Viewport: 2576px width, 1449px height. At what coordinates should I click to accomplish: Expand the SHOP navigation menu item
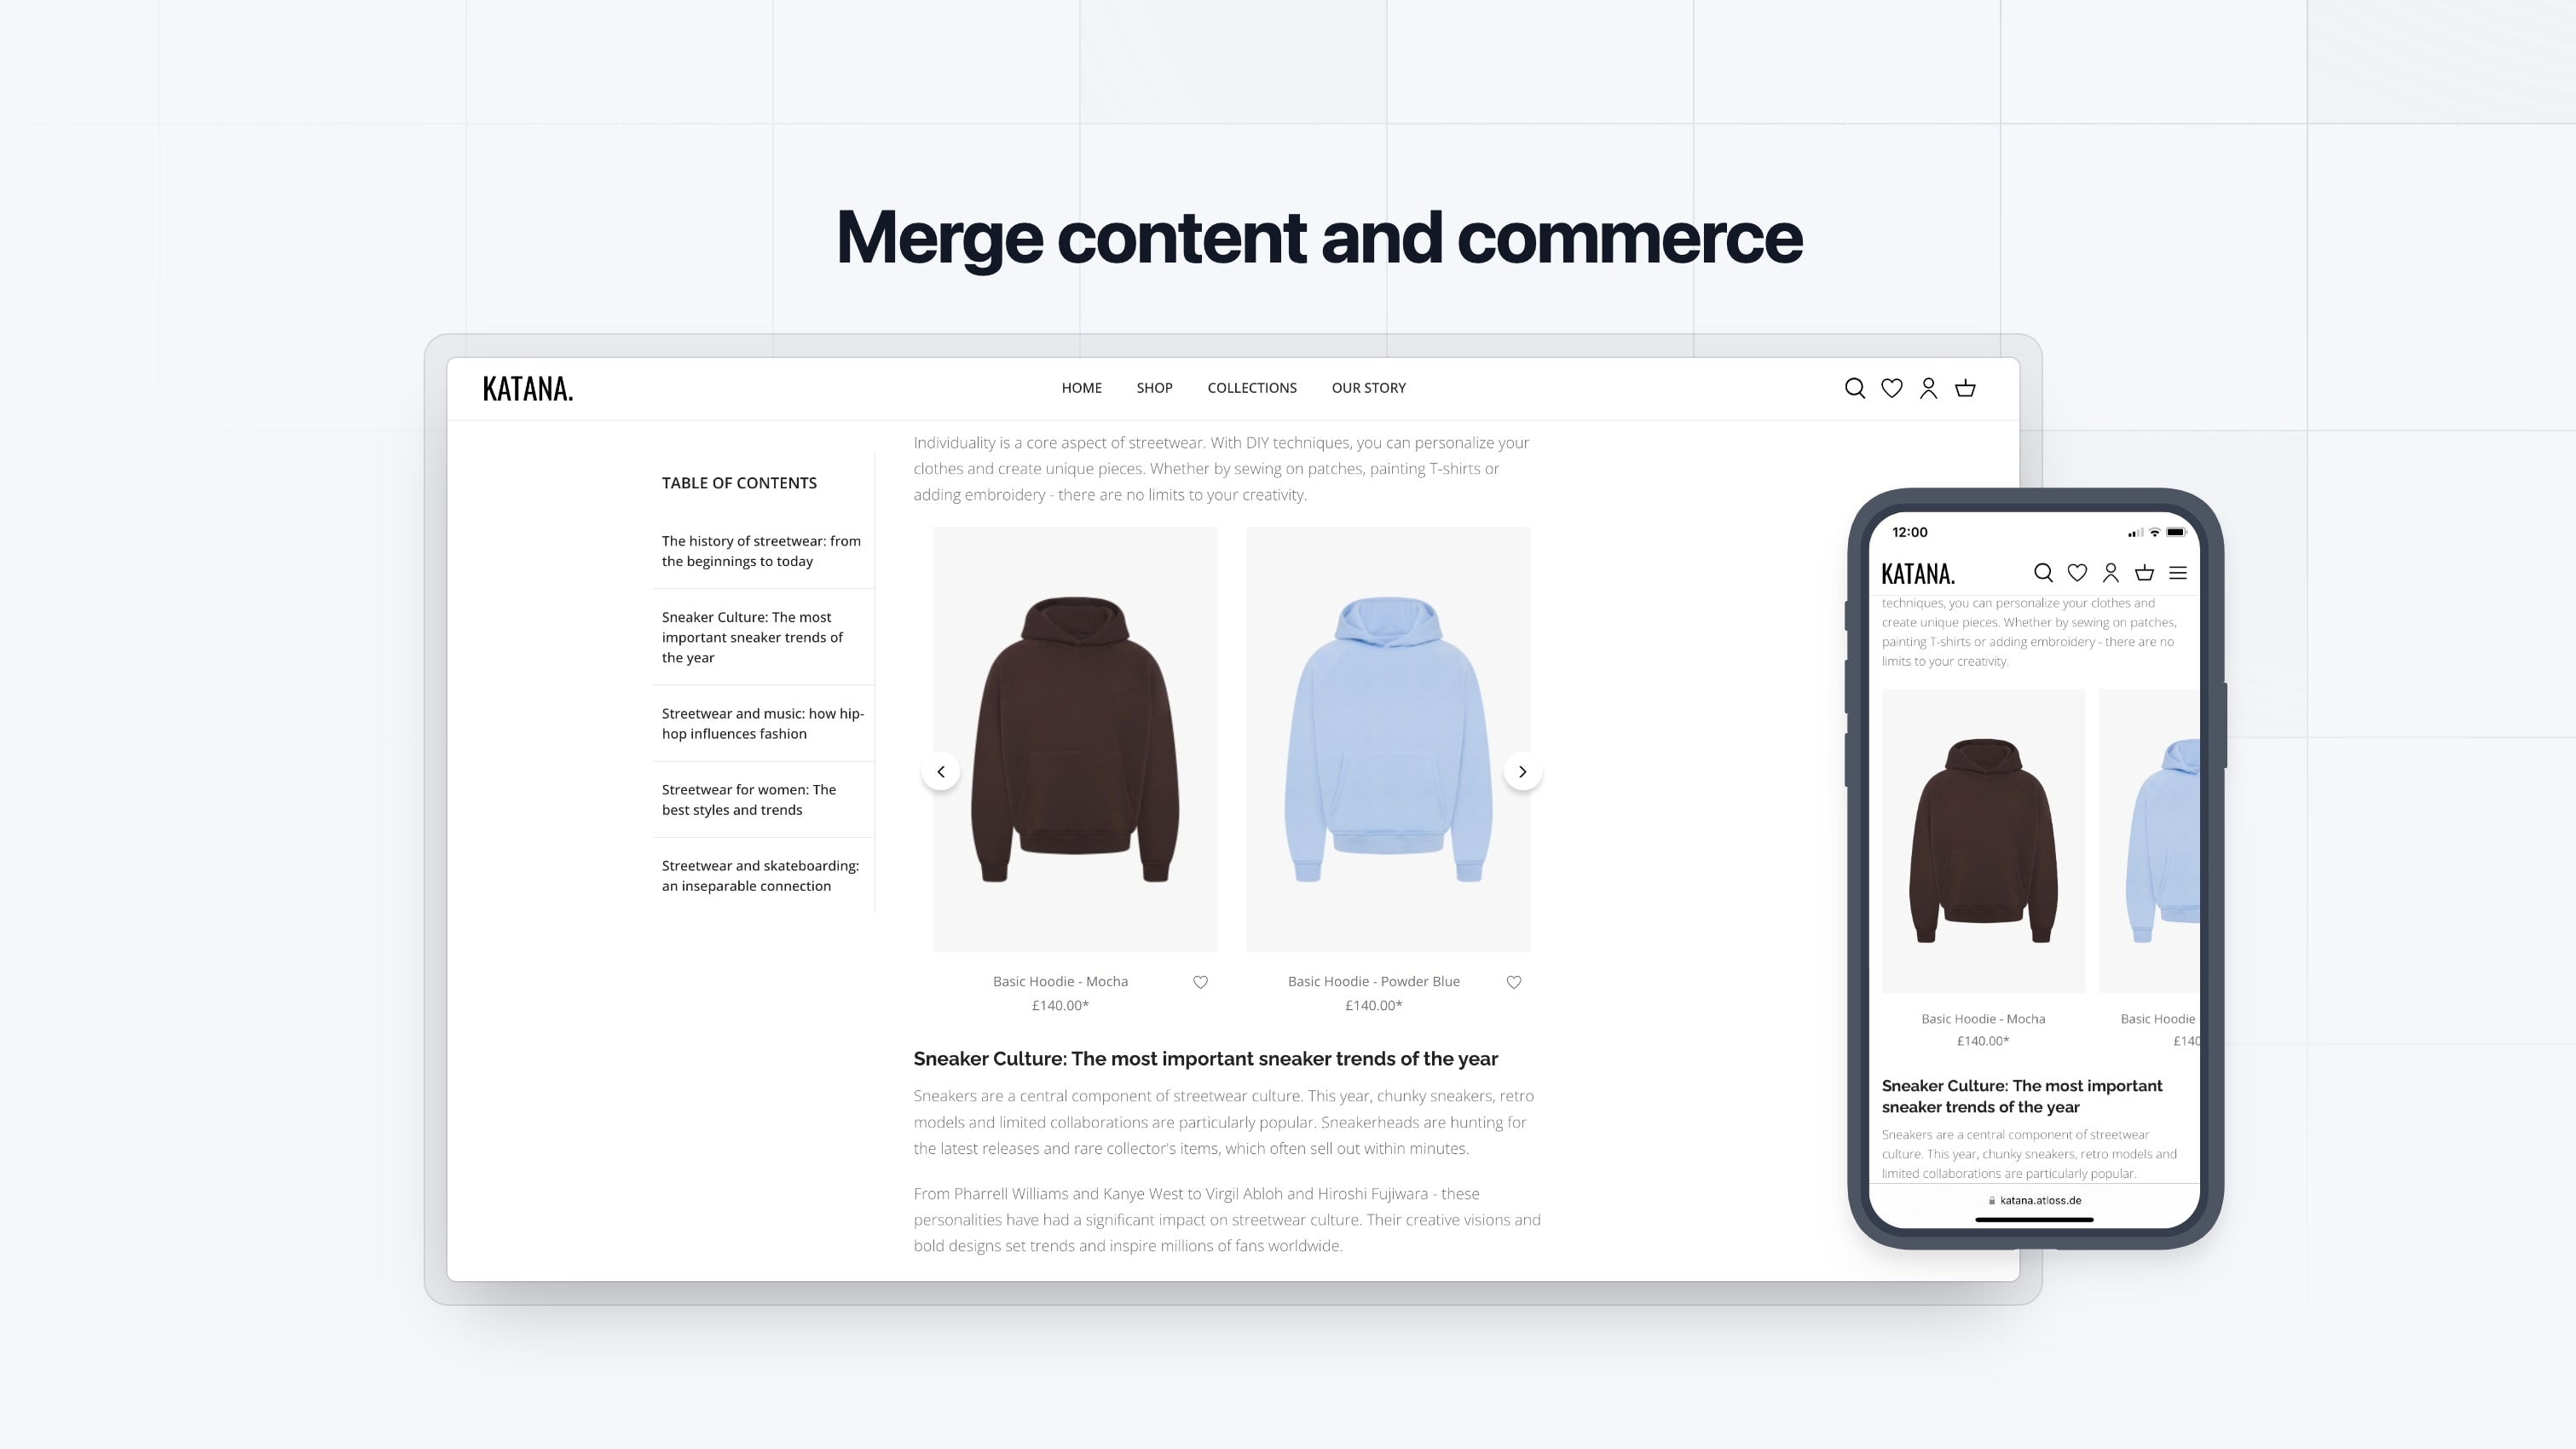click(1153, 388)
